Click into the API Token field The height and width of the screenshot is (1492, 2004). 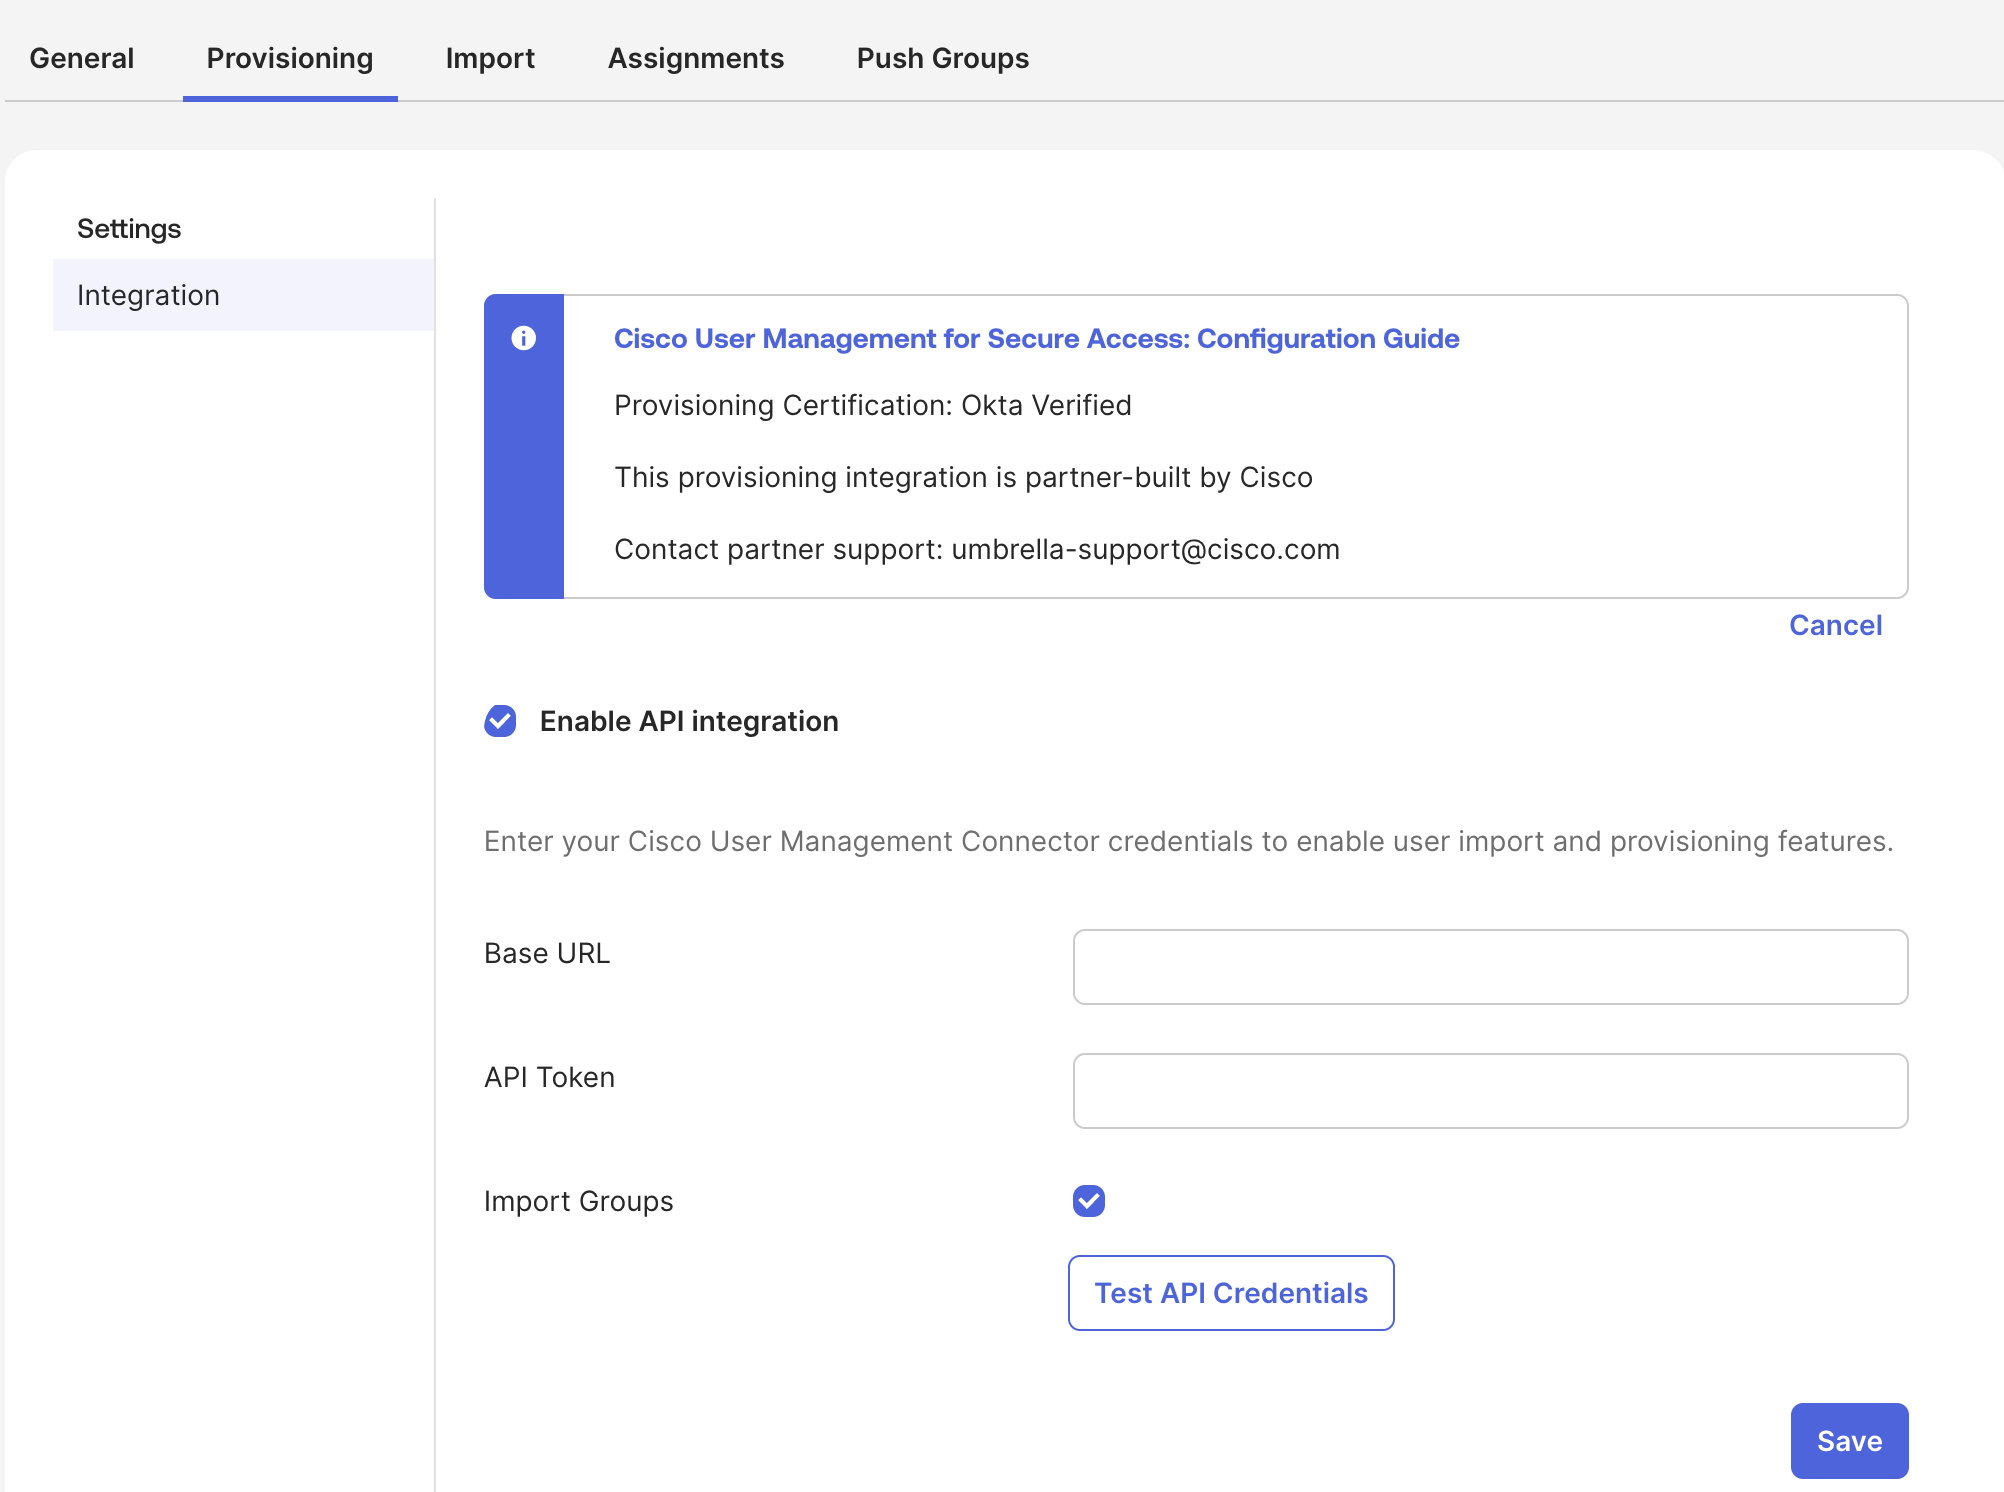click(x=1490, y=1091)
